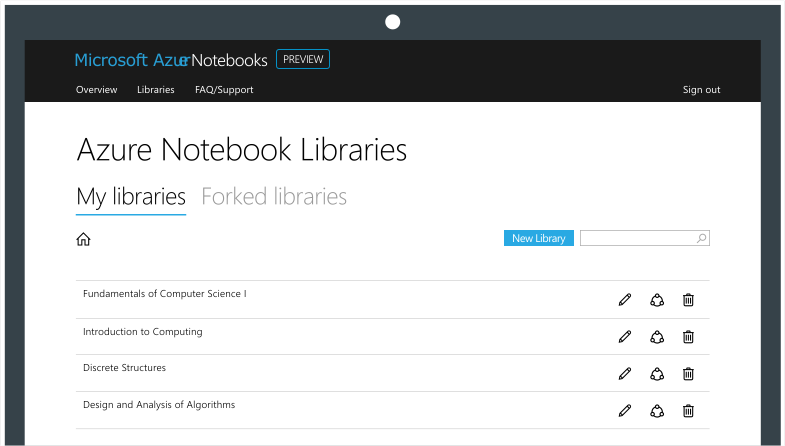
Task: Click the PREVIEW badge
Action: 303,59
